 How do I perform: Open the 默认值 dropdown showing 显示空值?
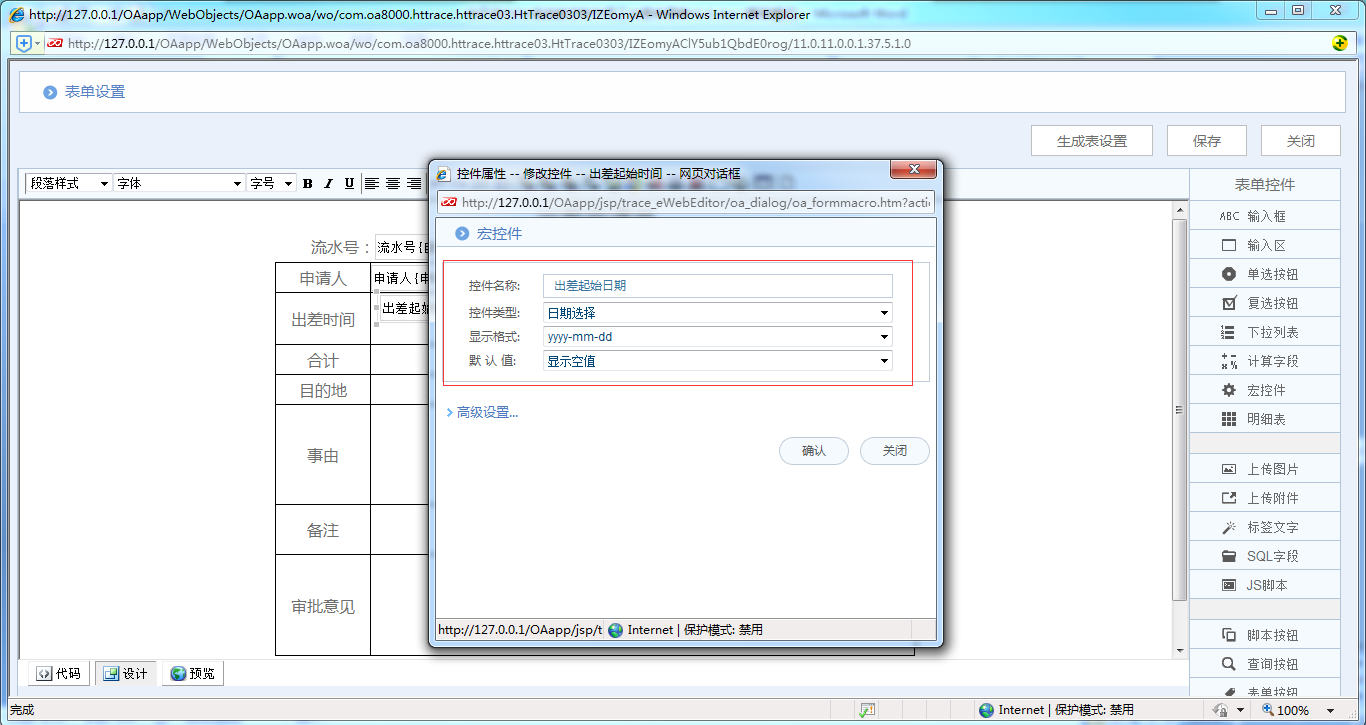pos(717,361)
